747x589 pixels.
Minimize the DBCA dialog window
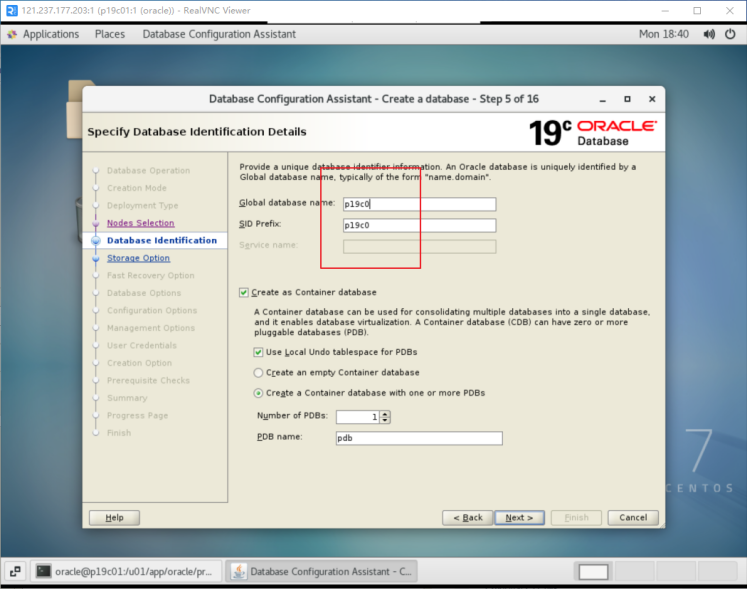point(603,99)
